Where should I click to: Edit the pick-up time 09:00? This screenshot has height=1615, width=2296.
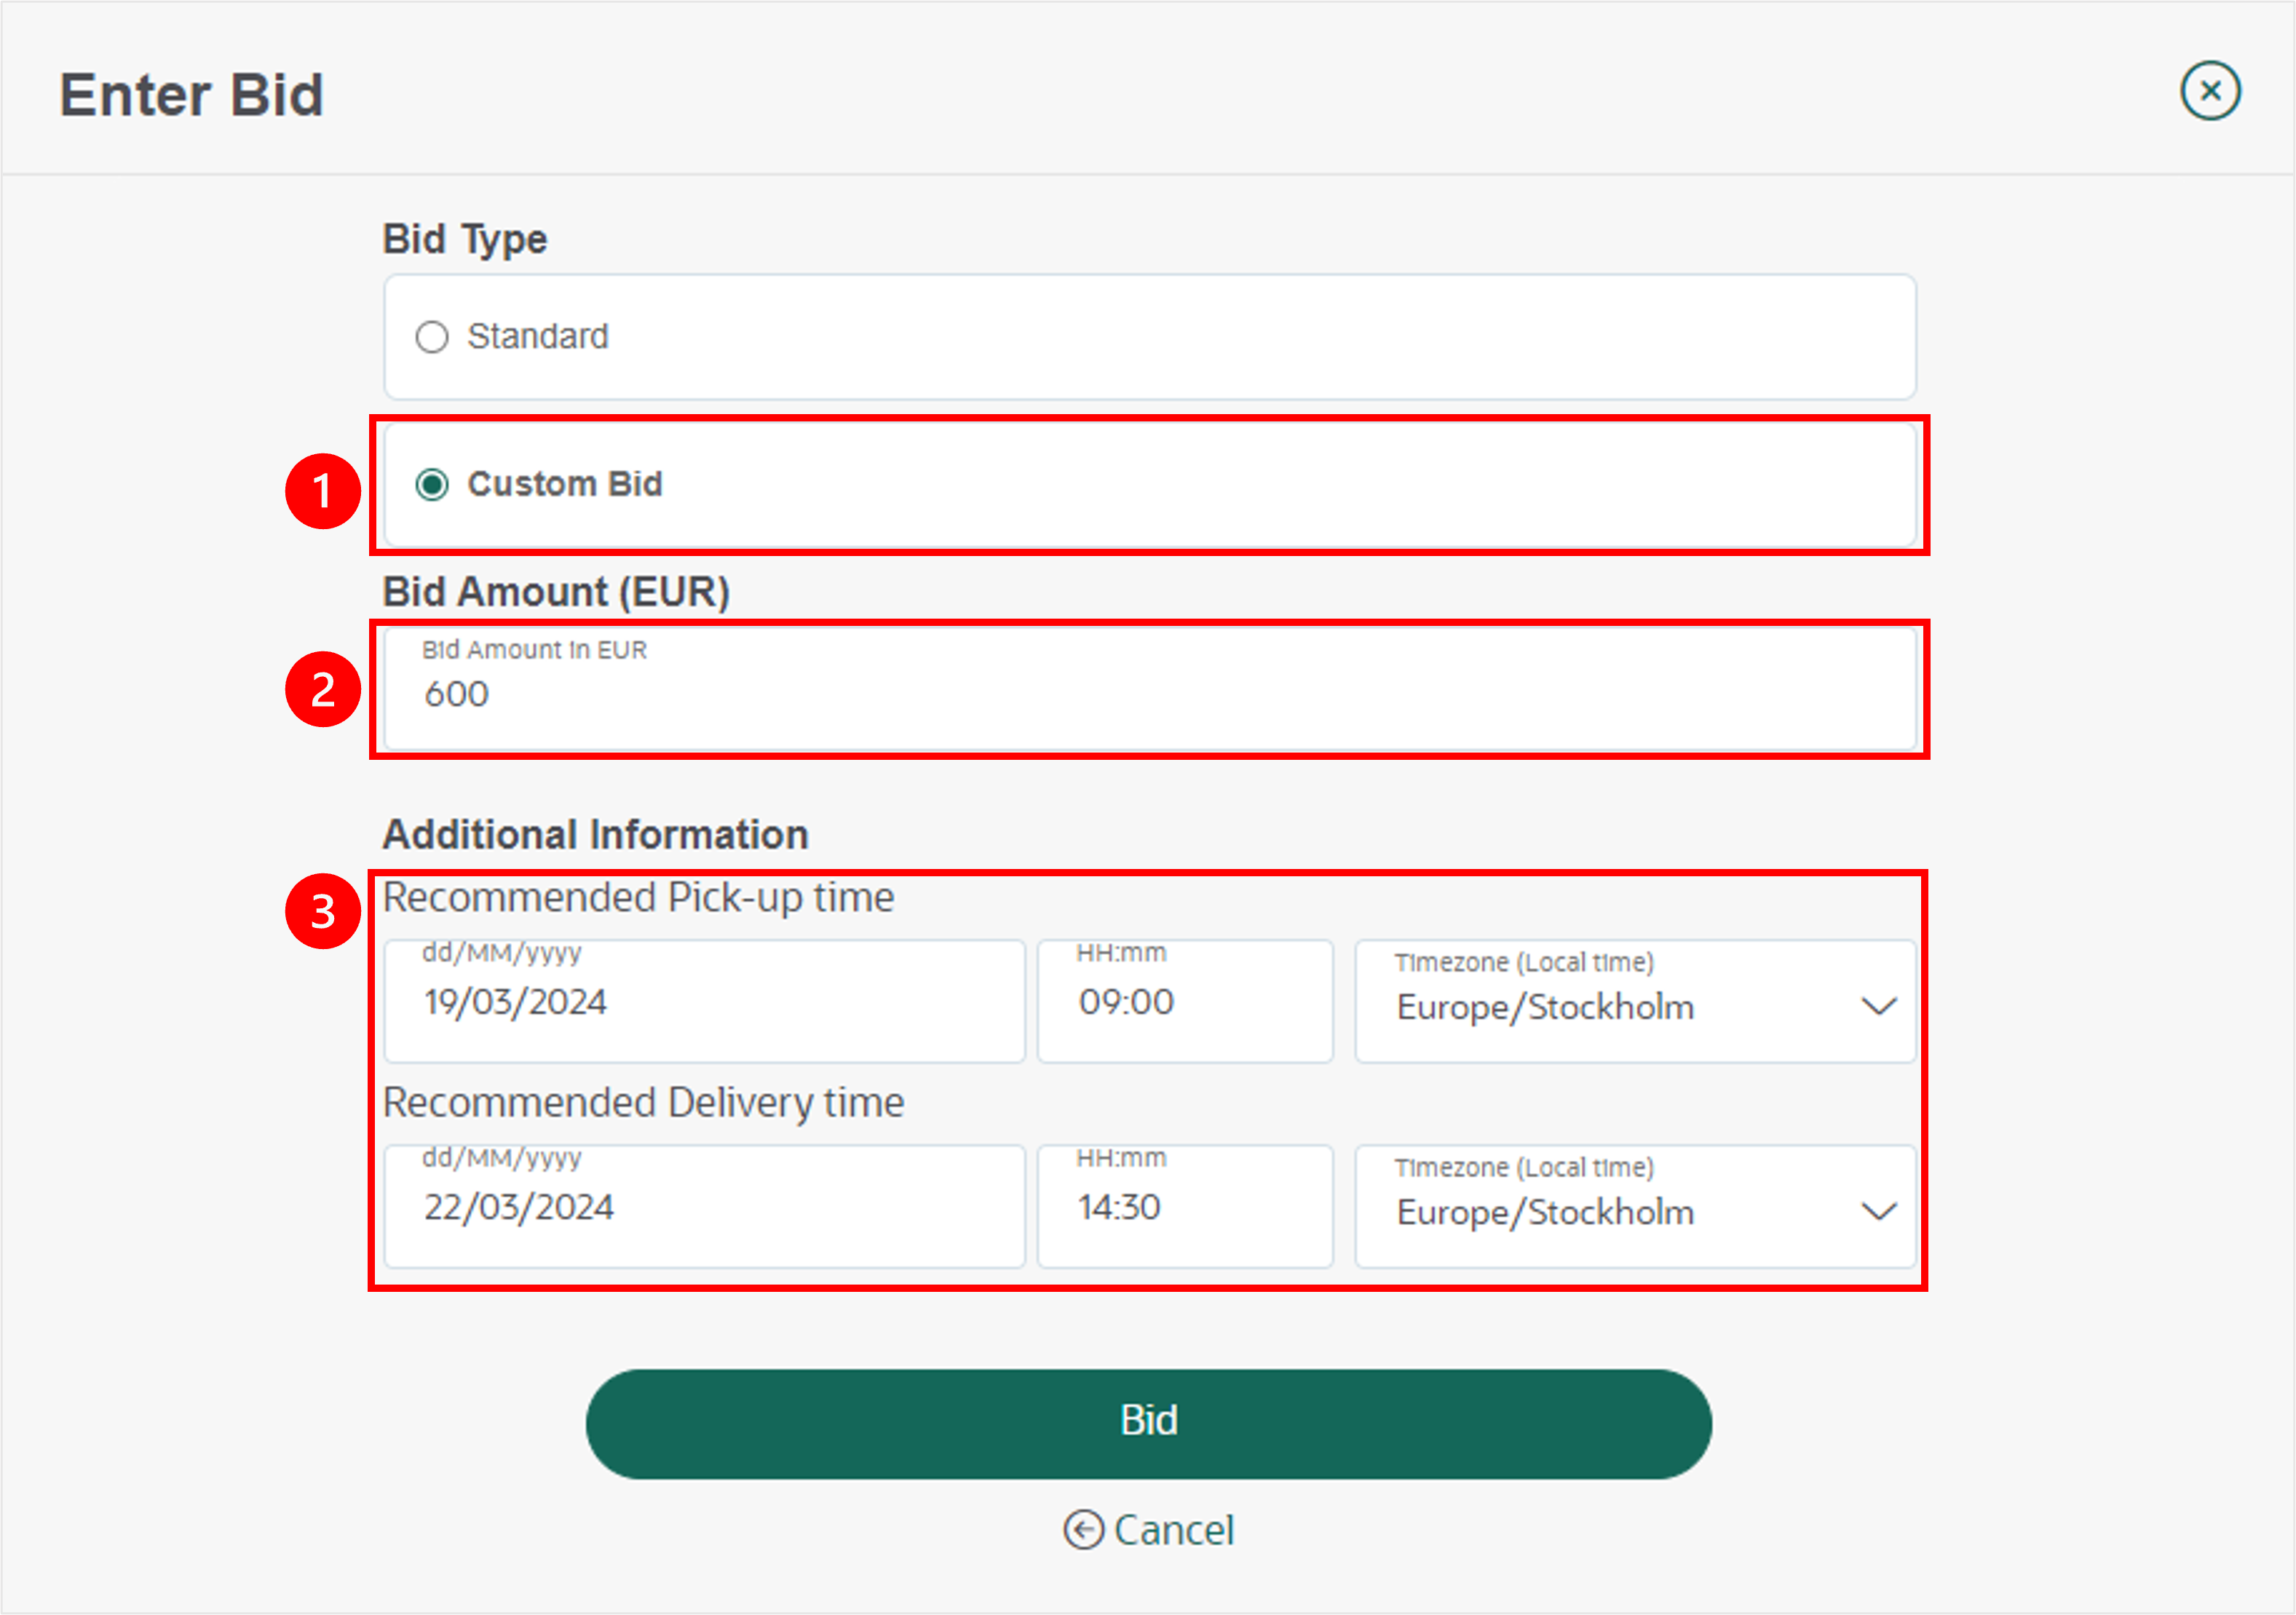pos(1185,1001)
